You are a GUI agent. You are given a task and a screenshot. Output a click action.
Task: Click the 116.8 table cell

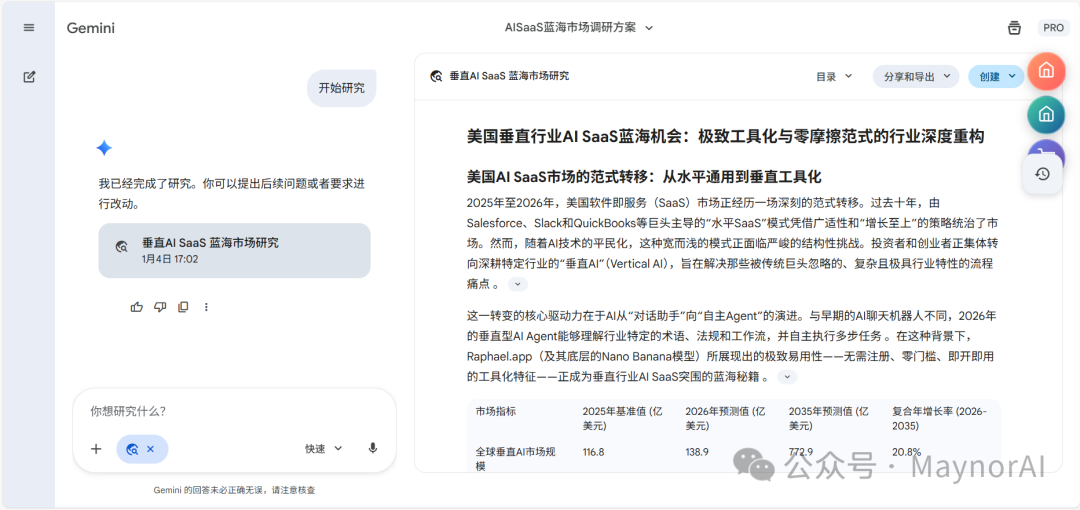[594, 452]
